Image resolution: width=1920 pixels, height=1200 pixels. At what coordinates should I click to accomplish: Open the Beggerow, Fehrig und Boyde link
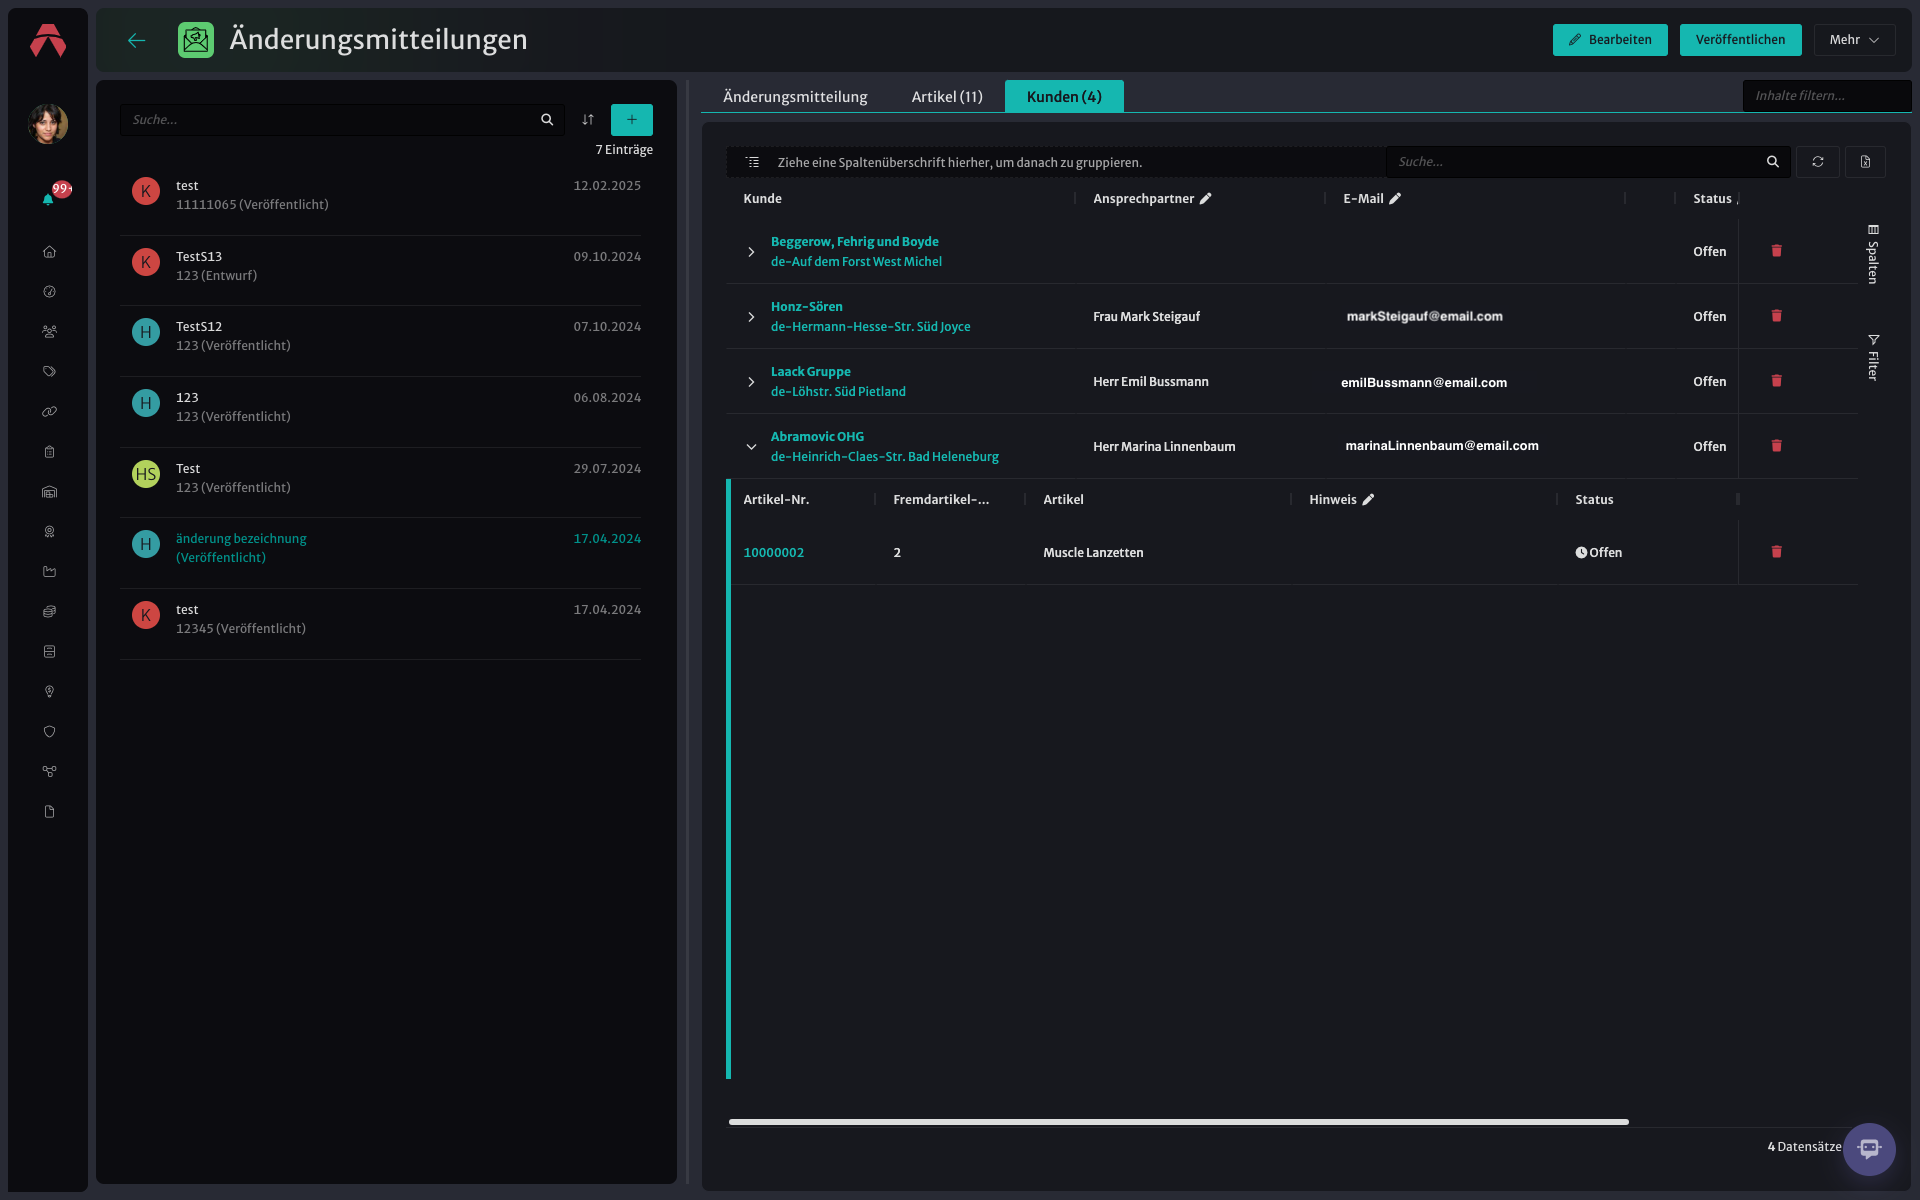pos(855,242)
